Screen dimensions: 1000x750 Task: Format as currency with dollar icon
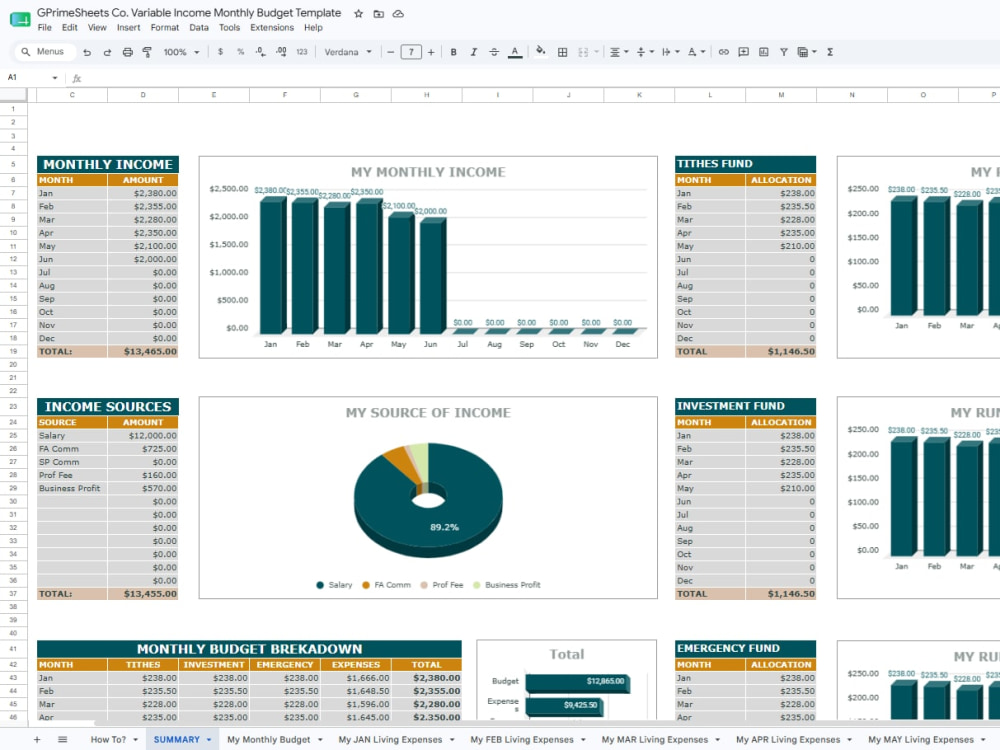[x=220, y=52]
